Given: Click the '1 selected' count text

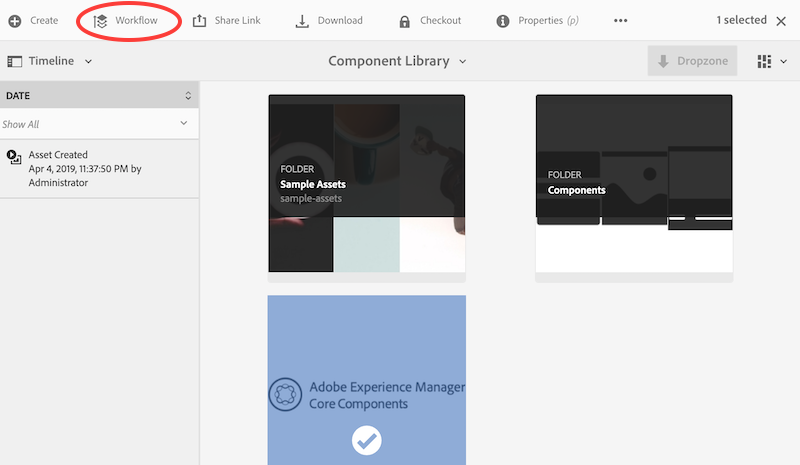Looking at the screenshot, I should coord(741,20).
